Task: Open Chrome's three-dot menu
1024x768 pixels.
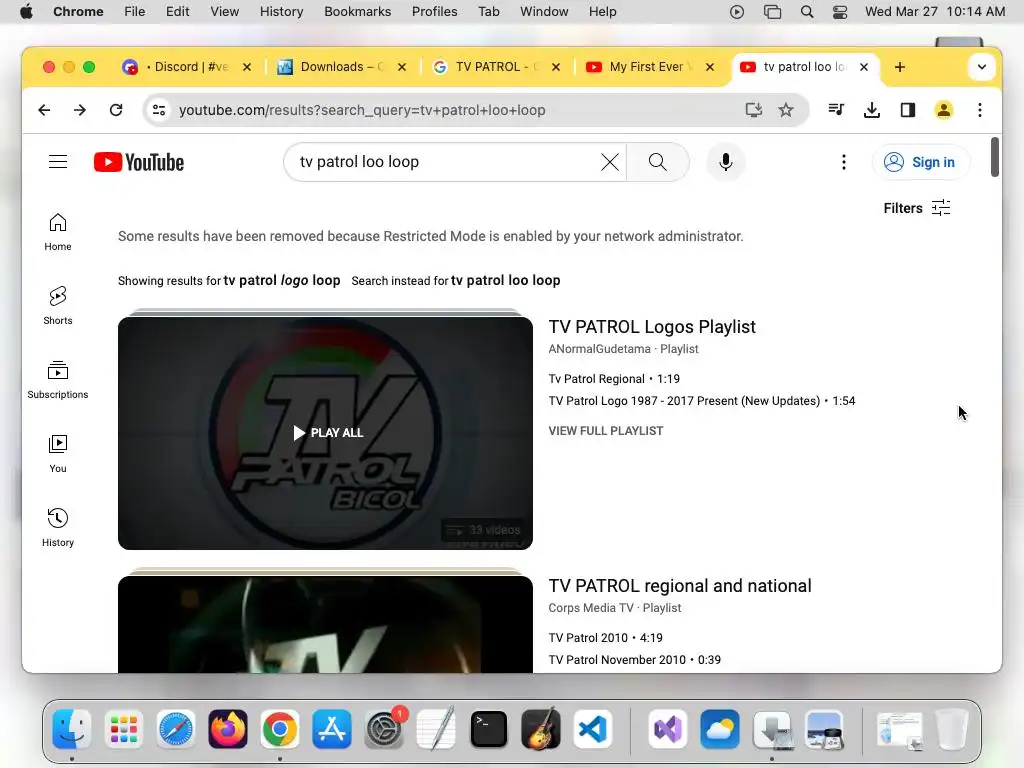Action: pyautogui.click(x=980, y=110)
